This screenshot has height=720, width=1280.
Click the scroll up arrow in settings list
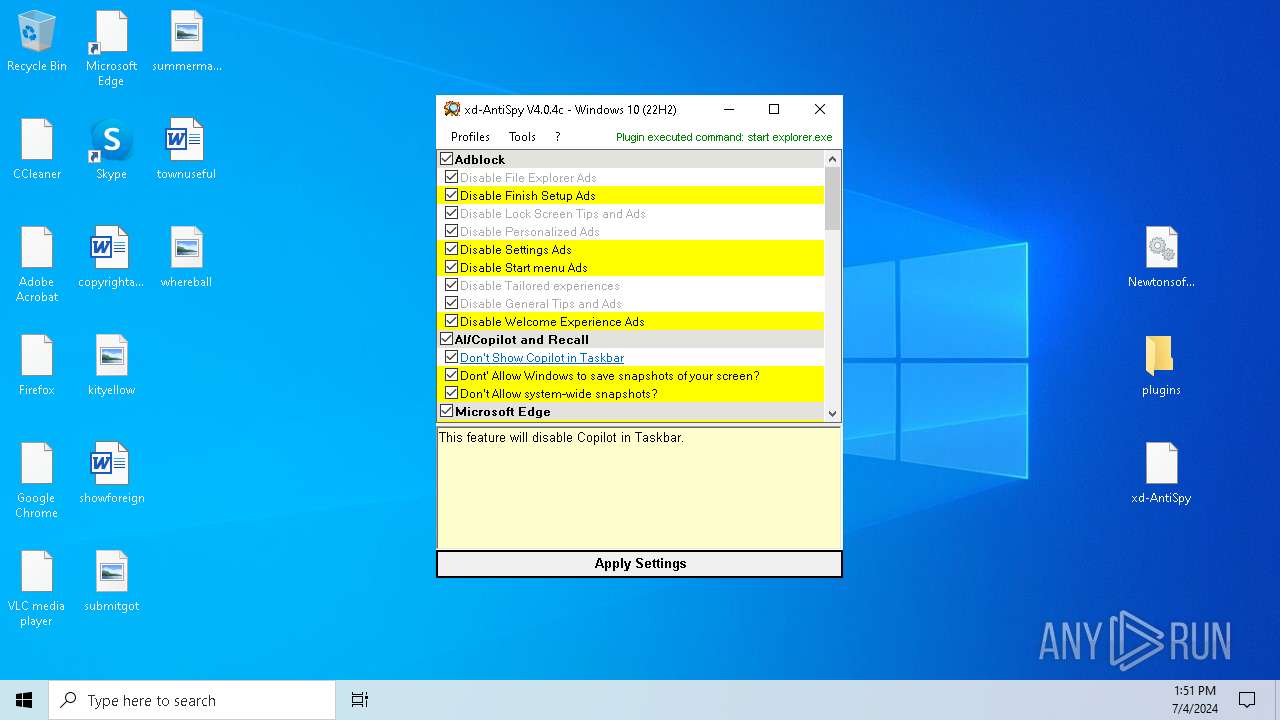point(832,159)
